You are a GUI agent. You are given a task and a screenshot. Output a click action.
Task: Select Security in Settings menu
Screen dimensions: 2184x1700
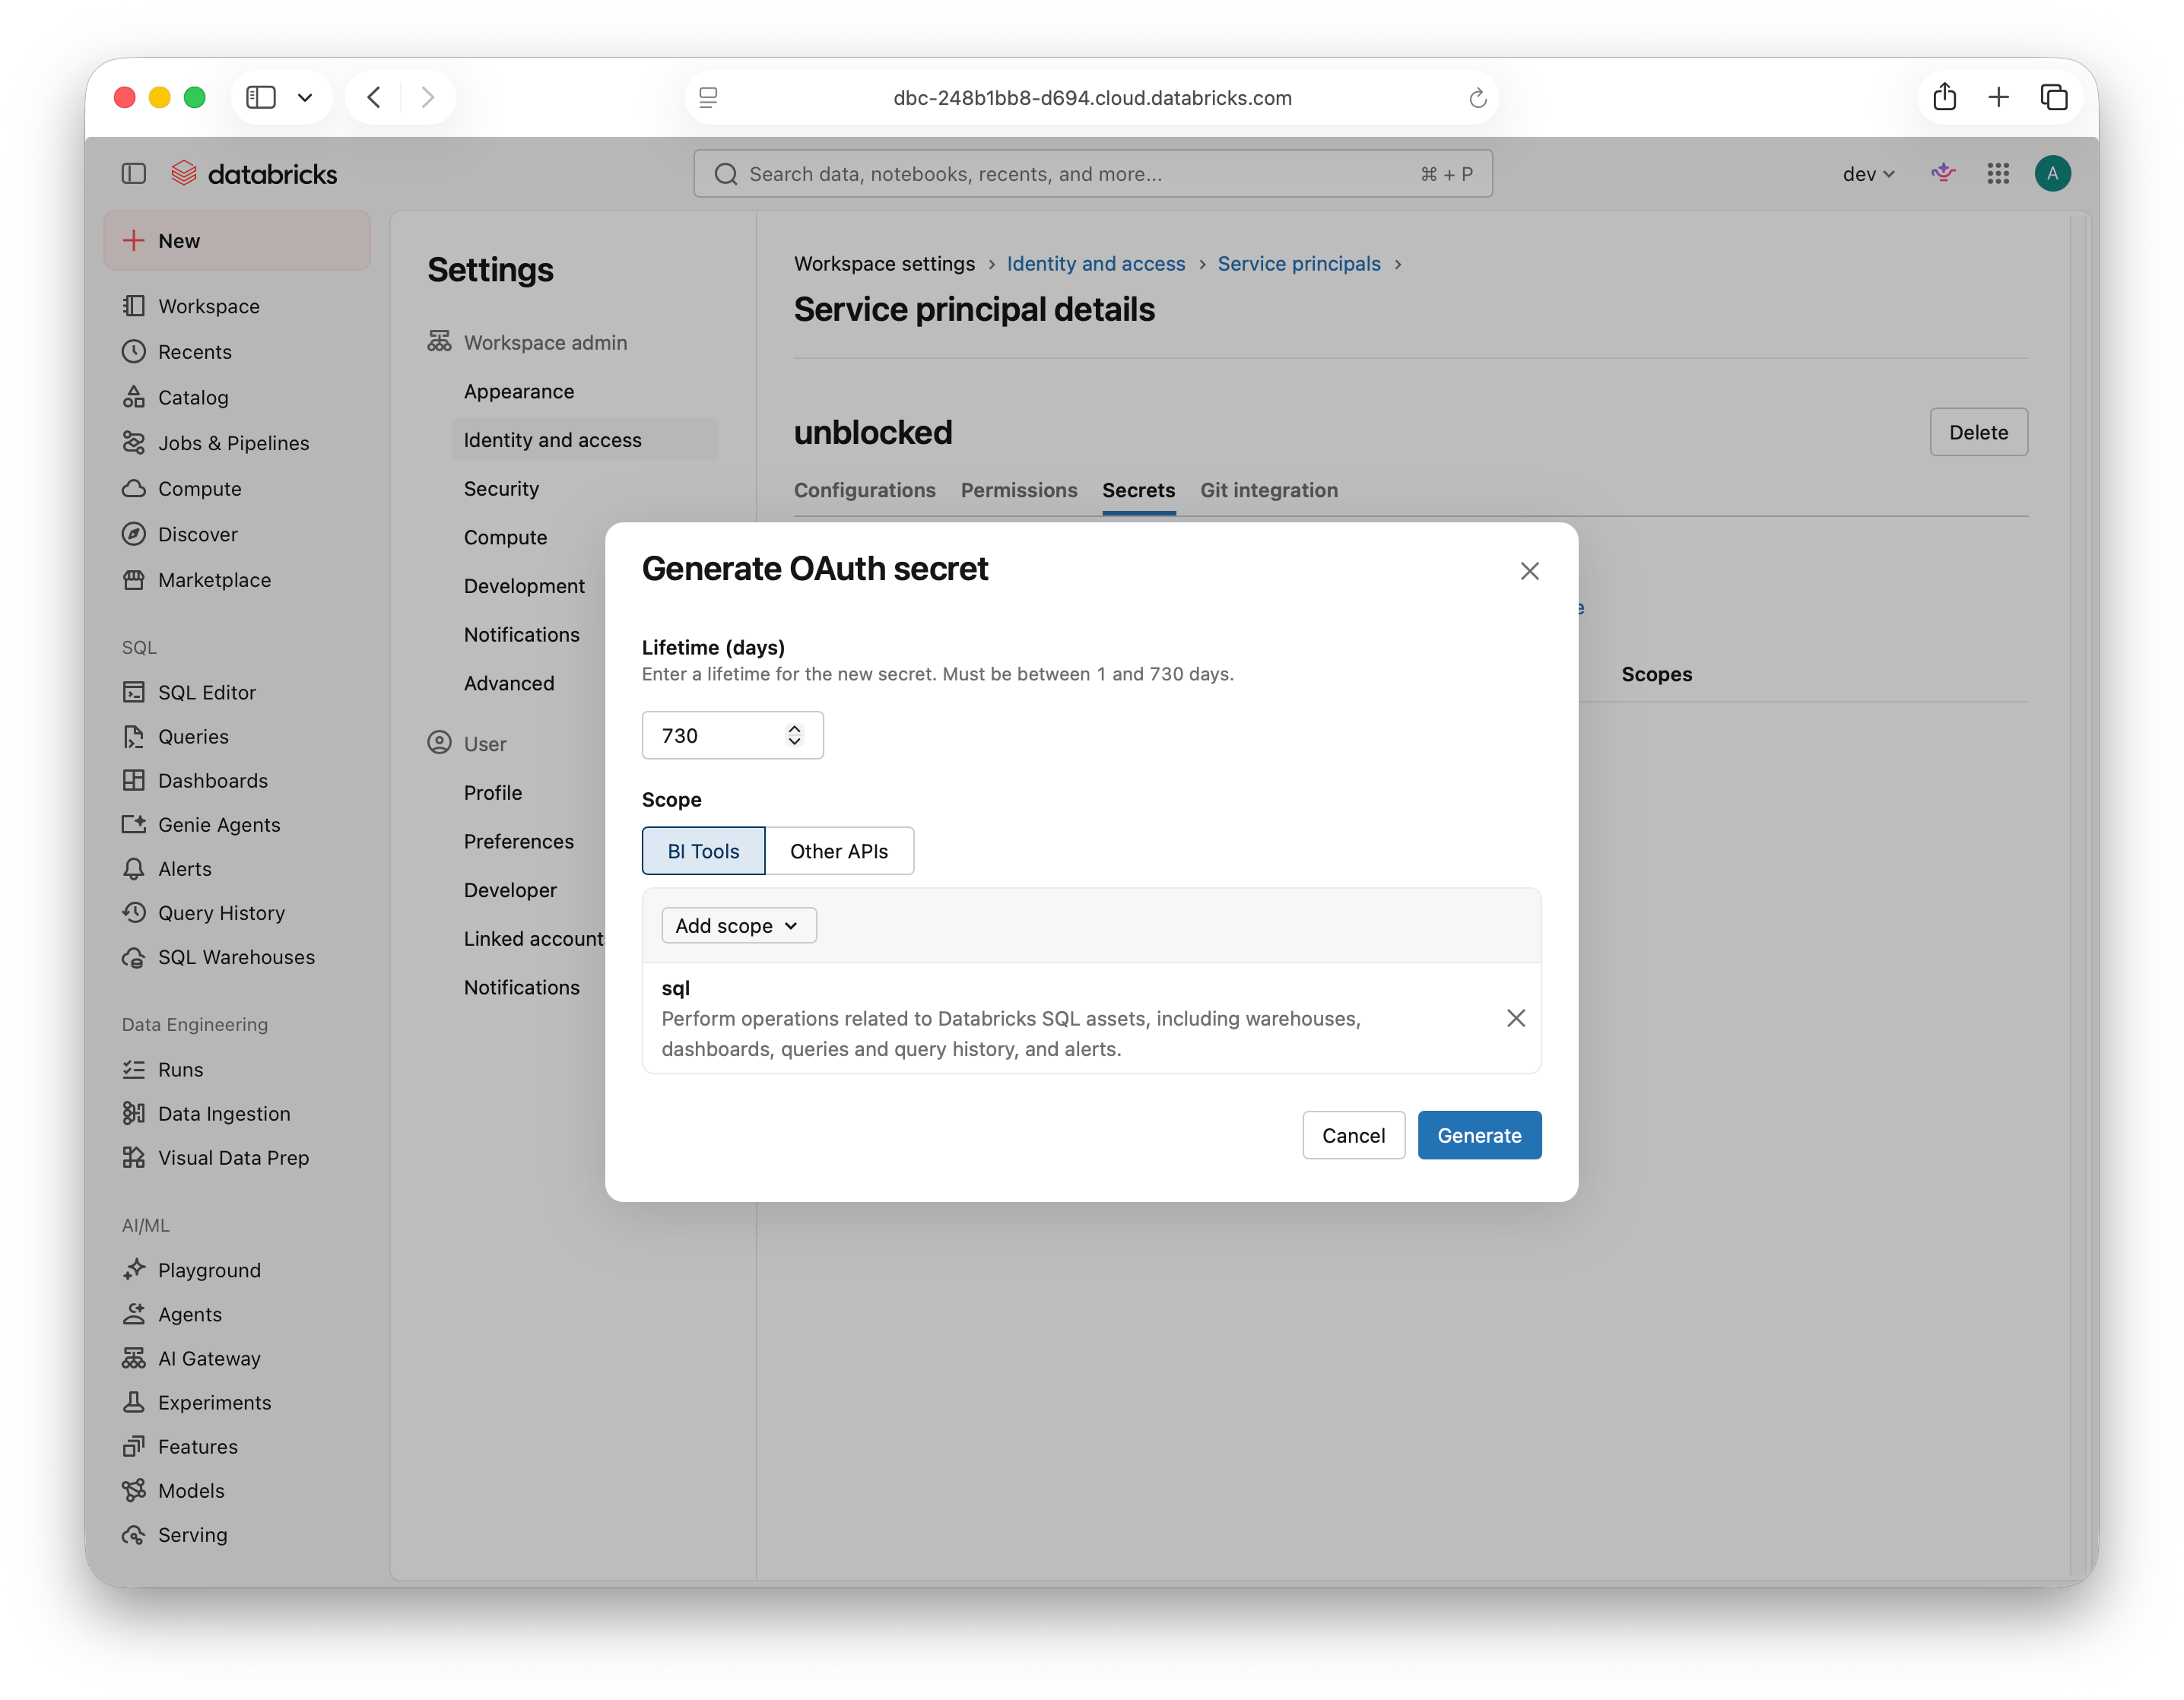coord(501,489)
